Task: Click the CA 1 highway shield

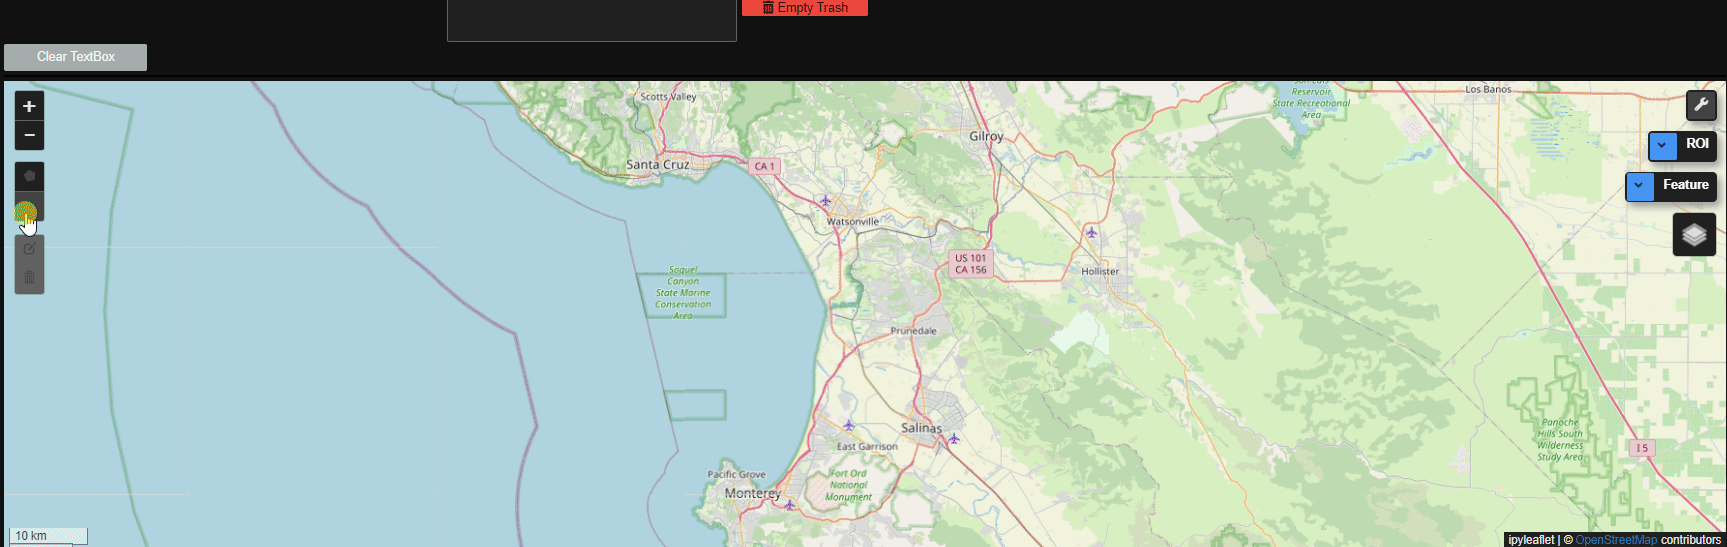Action: pyautogui.click(x=765, y=166)
